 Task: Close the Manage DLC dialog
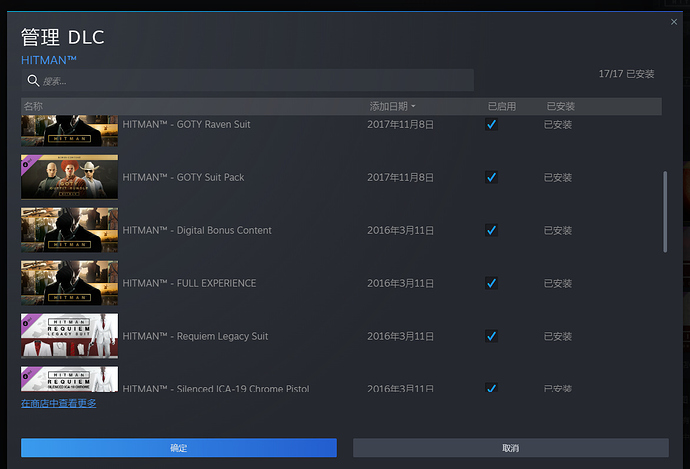(674, 22)
